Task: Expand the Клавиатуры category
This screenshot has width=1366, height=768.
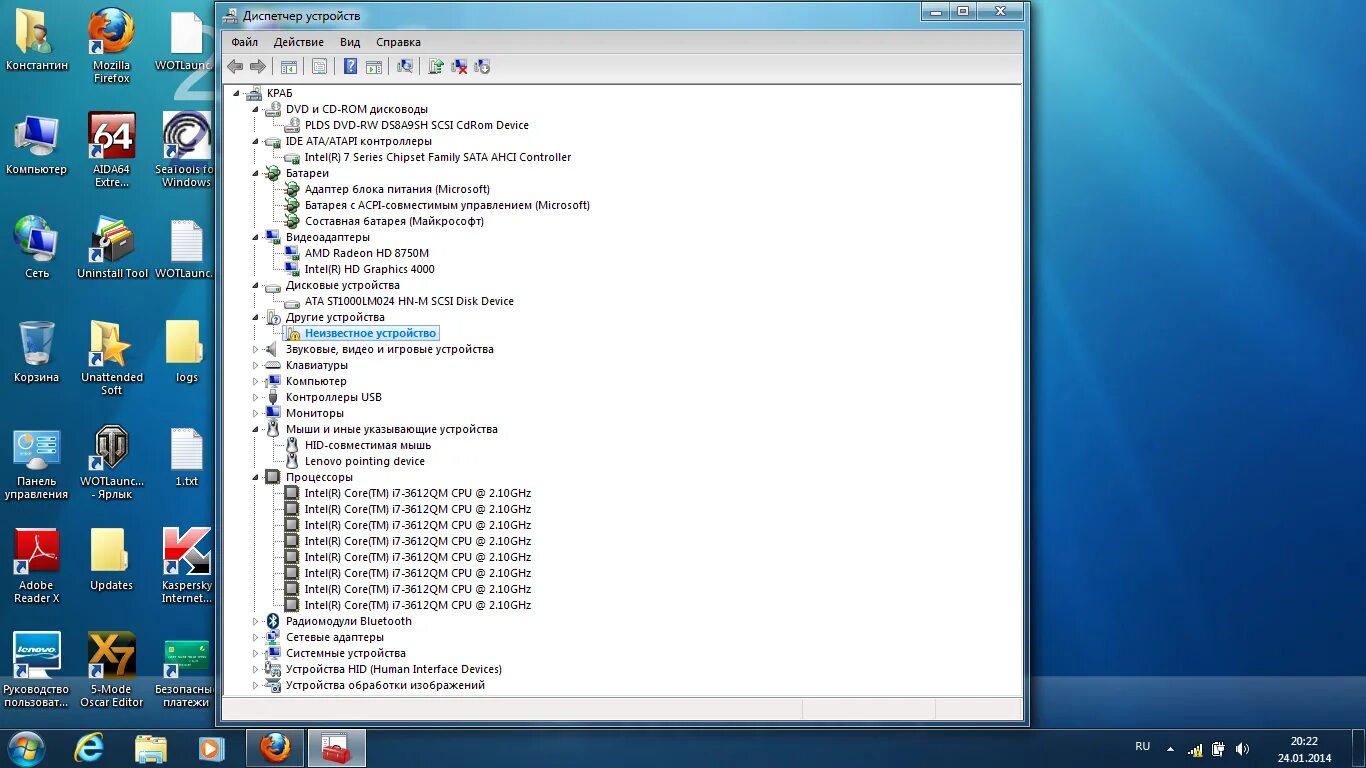Action: 255,365
